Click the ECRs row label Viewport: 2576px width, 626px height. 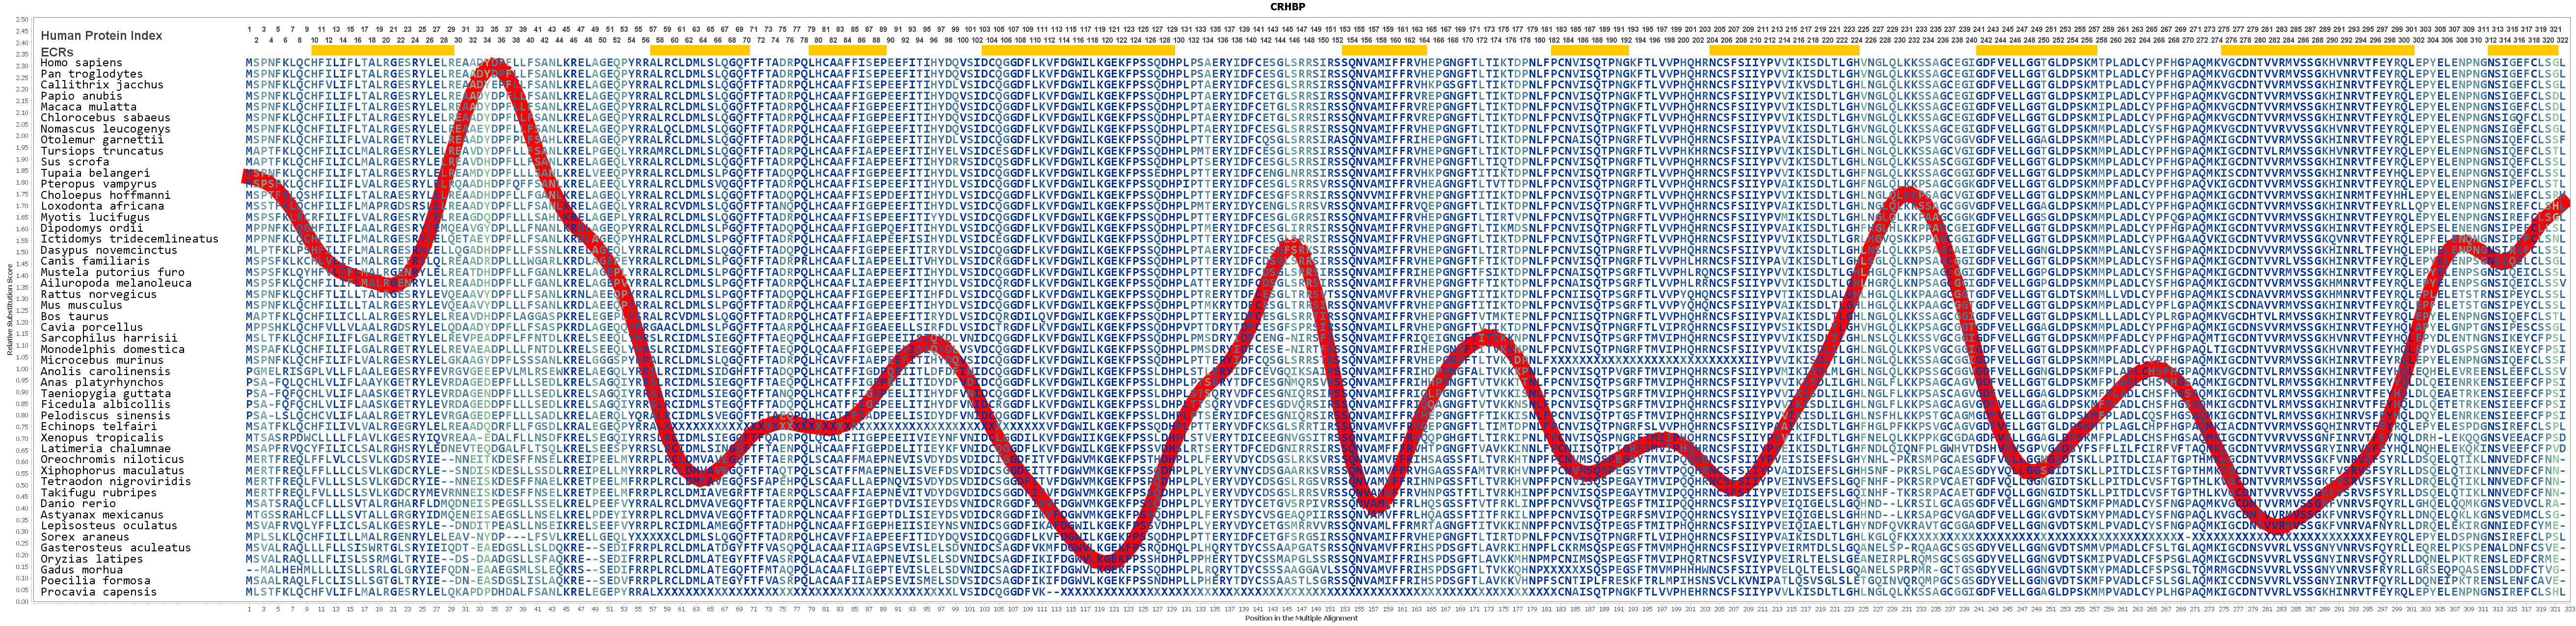tap(56, 52)
